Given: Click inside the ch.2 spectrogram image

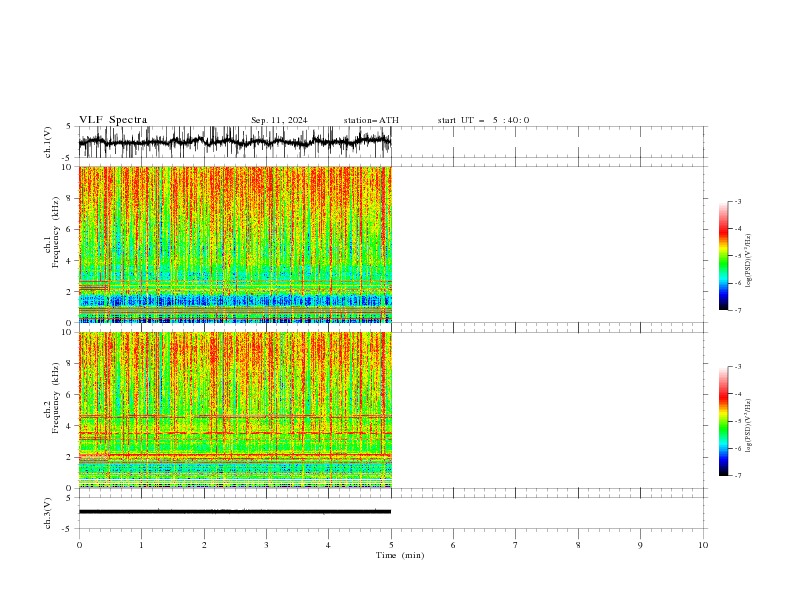Looking at the screenshot, I should click(235, 410).
